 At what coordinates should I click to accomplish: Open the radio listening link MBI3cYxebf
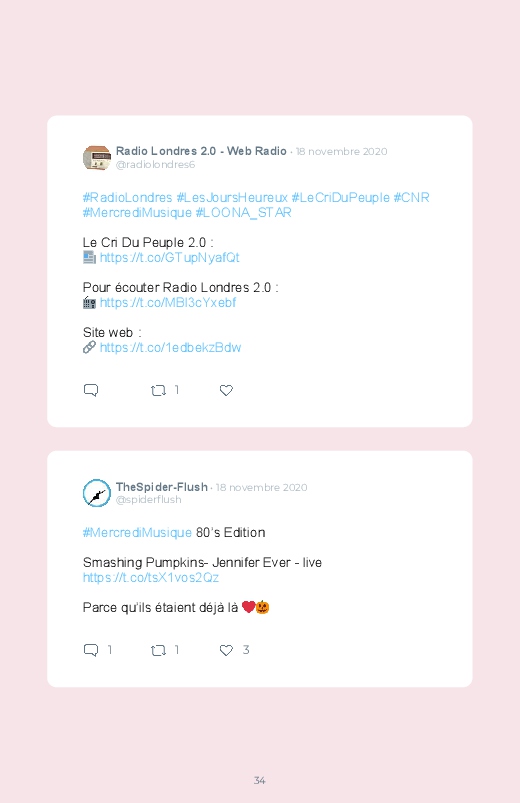[168, 302]
